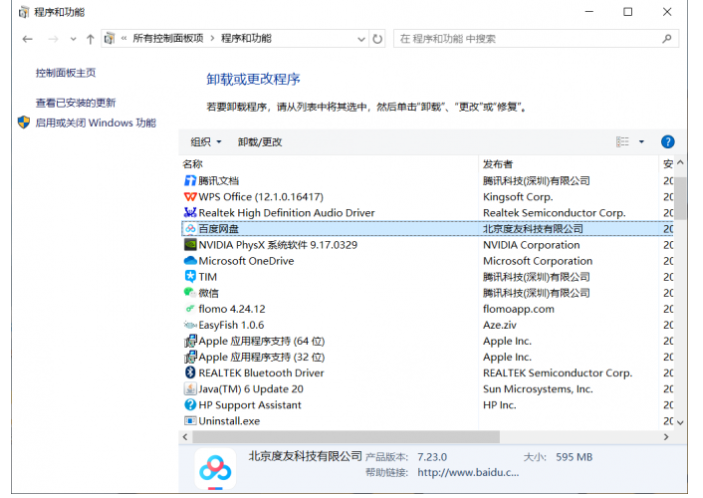Image resolution: width=703 pixels, height=498 pixels.
Task: Open 启用或关闭 Windows 功能 link
Action: click(95, 123)
